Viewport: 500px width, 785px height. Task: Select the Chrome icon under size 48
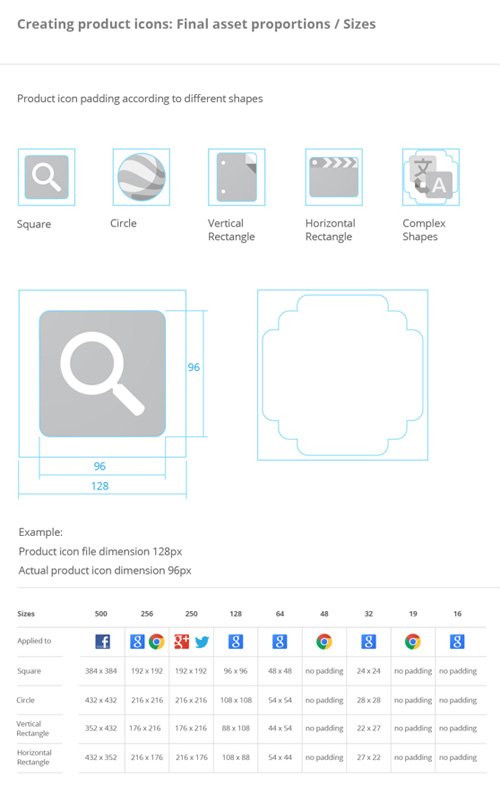(x=324, y=641)
